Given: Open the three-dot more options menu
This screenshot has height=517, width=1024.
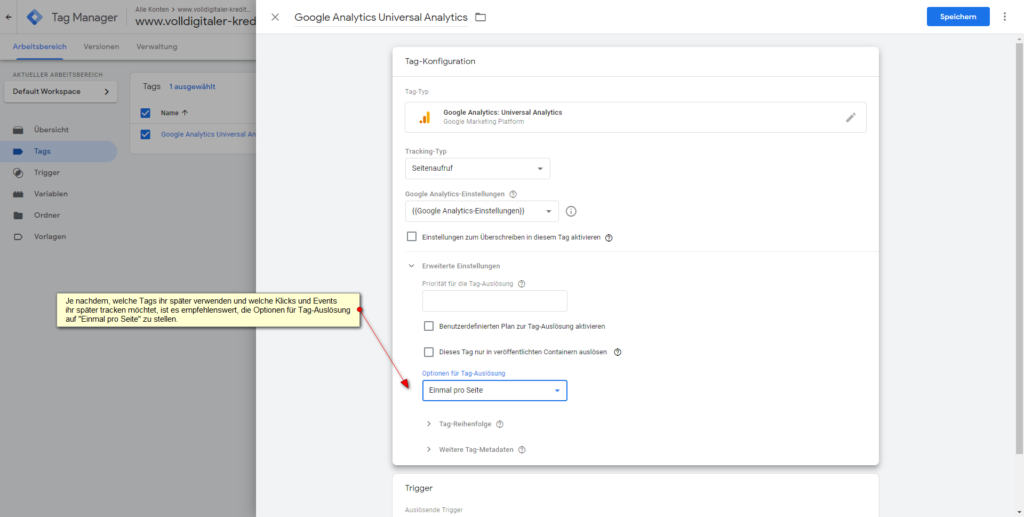Looking at the screenshot, I should (x=1004, y=17).
